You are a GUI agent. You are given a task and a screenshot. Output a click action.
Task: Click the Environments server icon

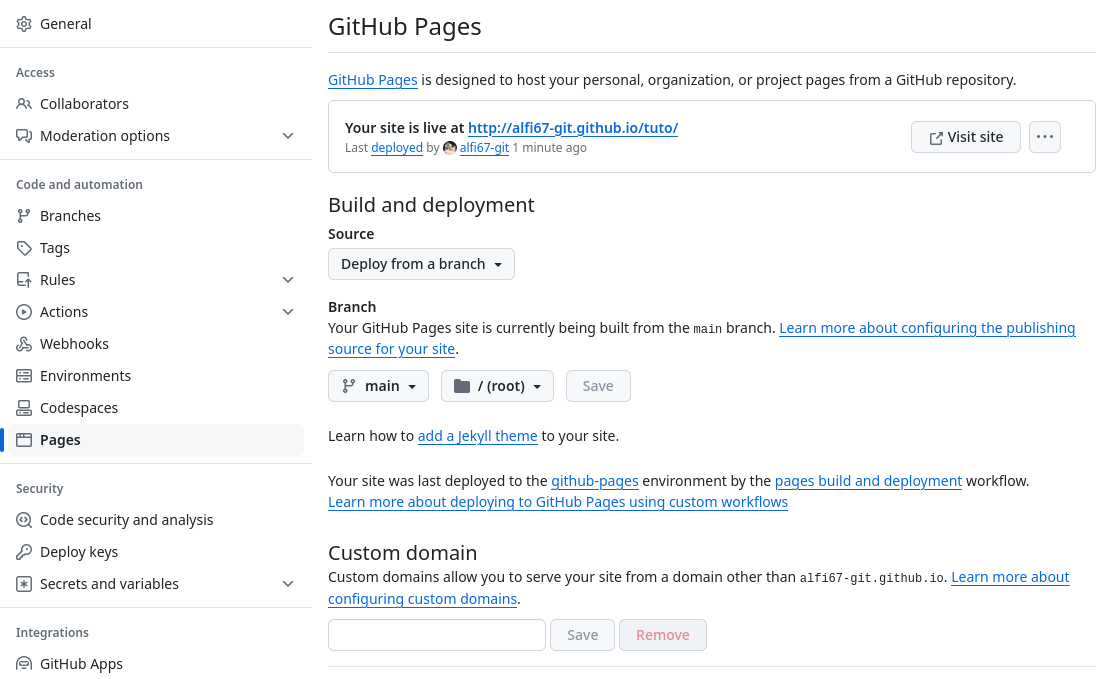(24, 376)
